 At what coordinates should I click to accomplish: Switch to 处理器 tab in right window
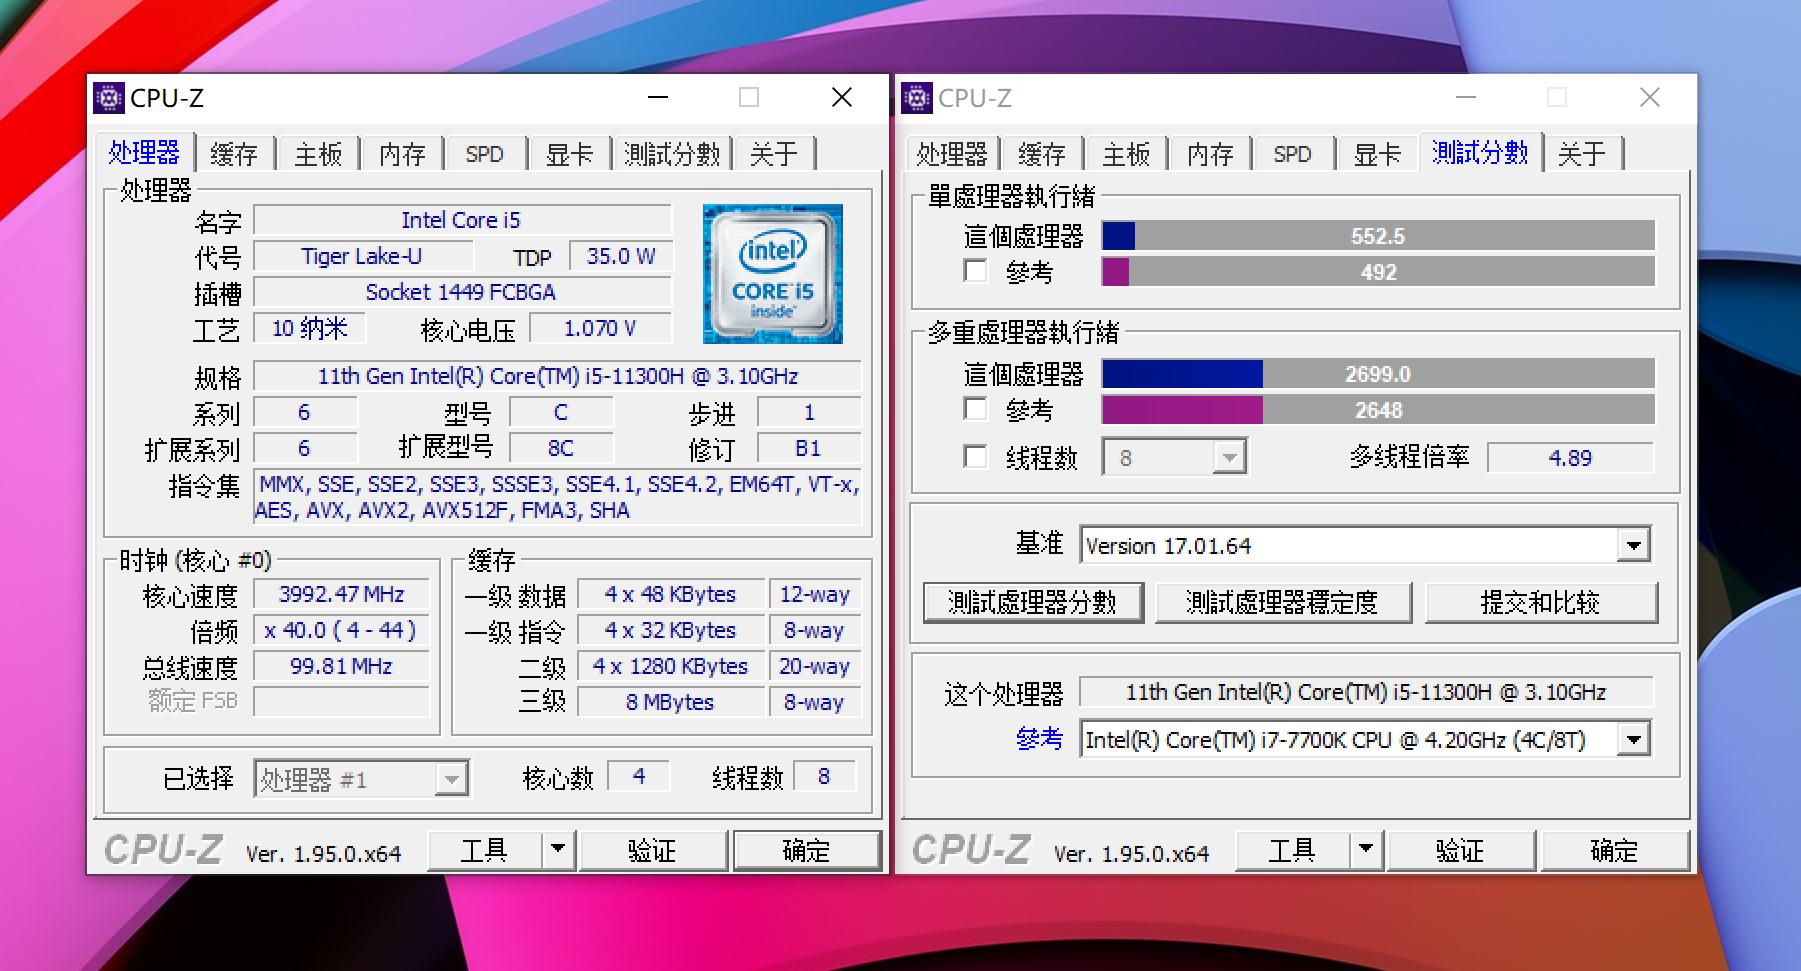[951, 154]
